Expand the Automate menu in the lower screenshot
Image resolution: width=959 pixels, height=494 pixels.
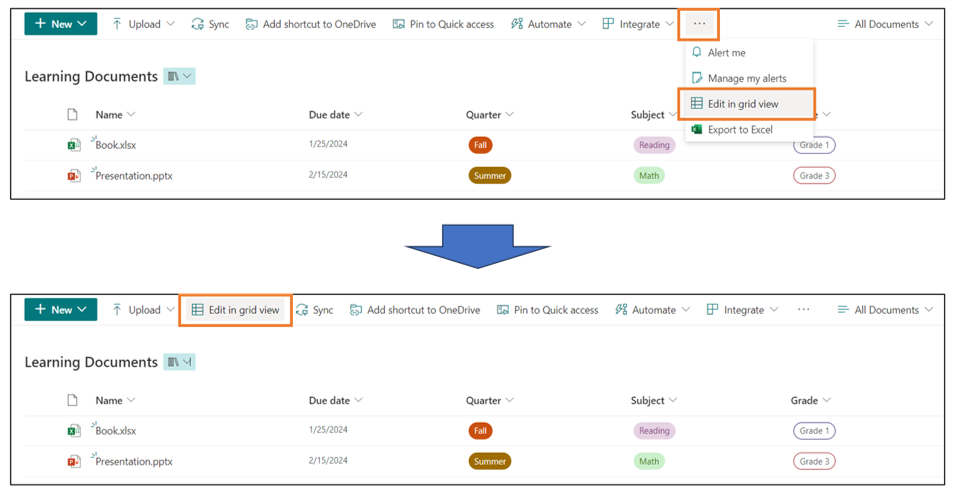[653, 309]
